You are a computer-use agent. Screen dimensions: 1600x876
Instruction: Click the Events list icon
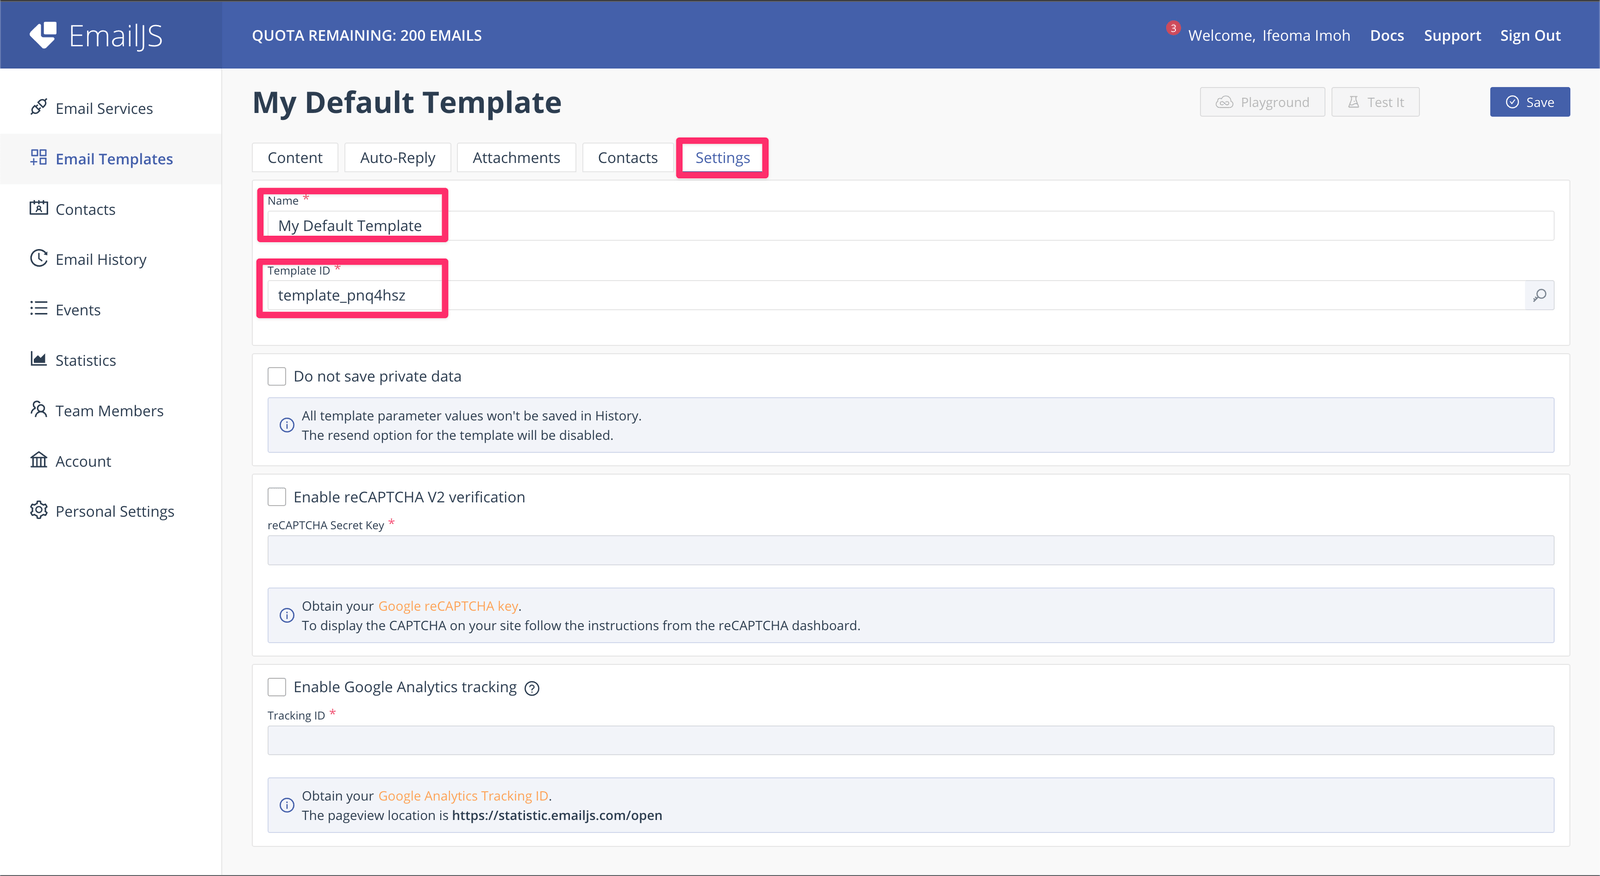tap(39, 308)
